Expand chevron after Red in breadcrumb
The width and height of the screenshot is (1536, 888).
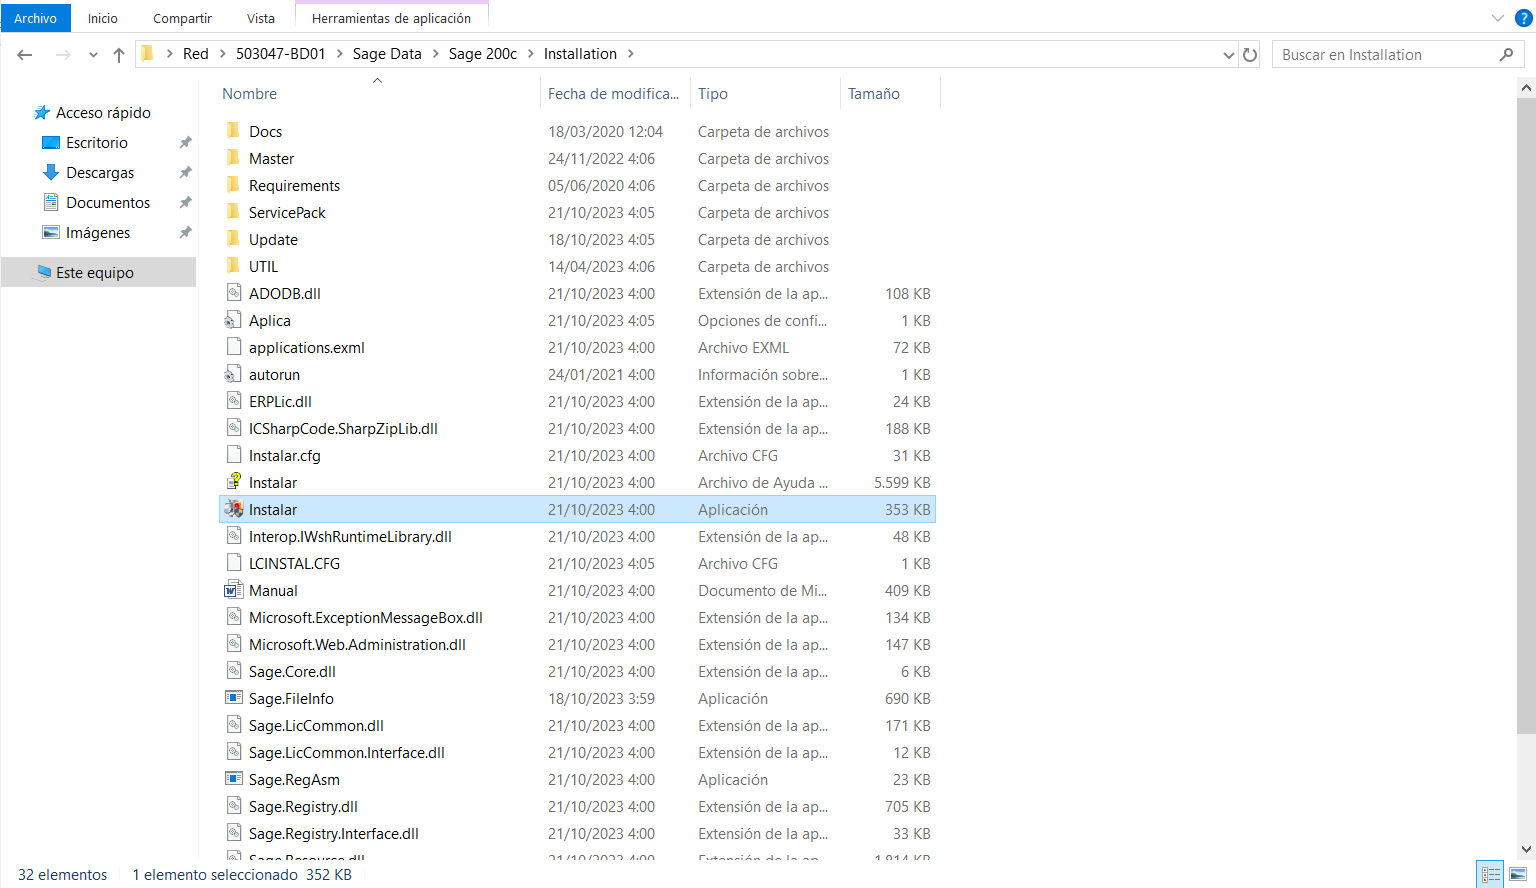222,54
